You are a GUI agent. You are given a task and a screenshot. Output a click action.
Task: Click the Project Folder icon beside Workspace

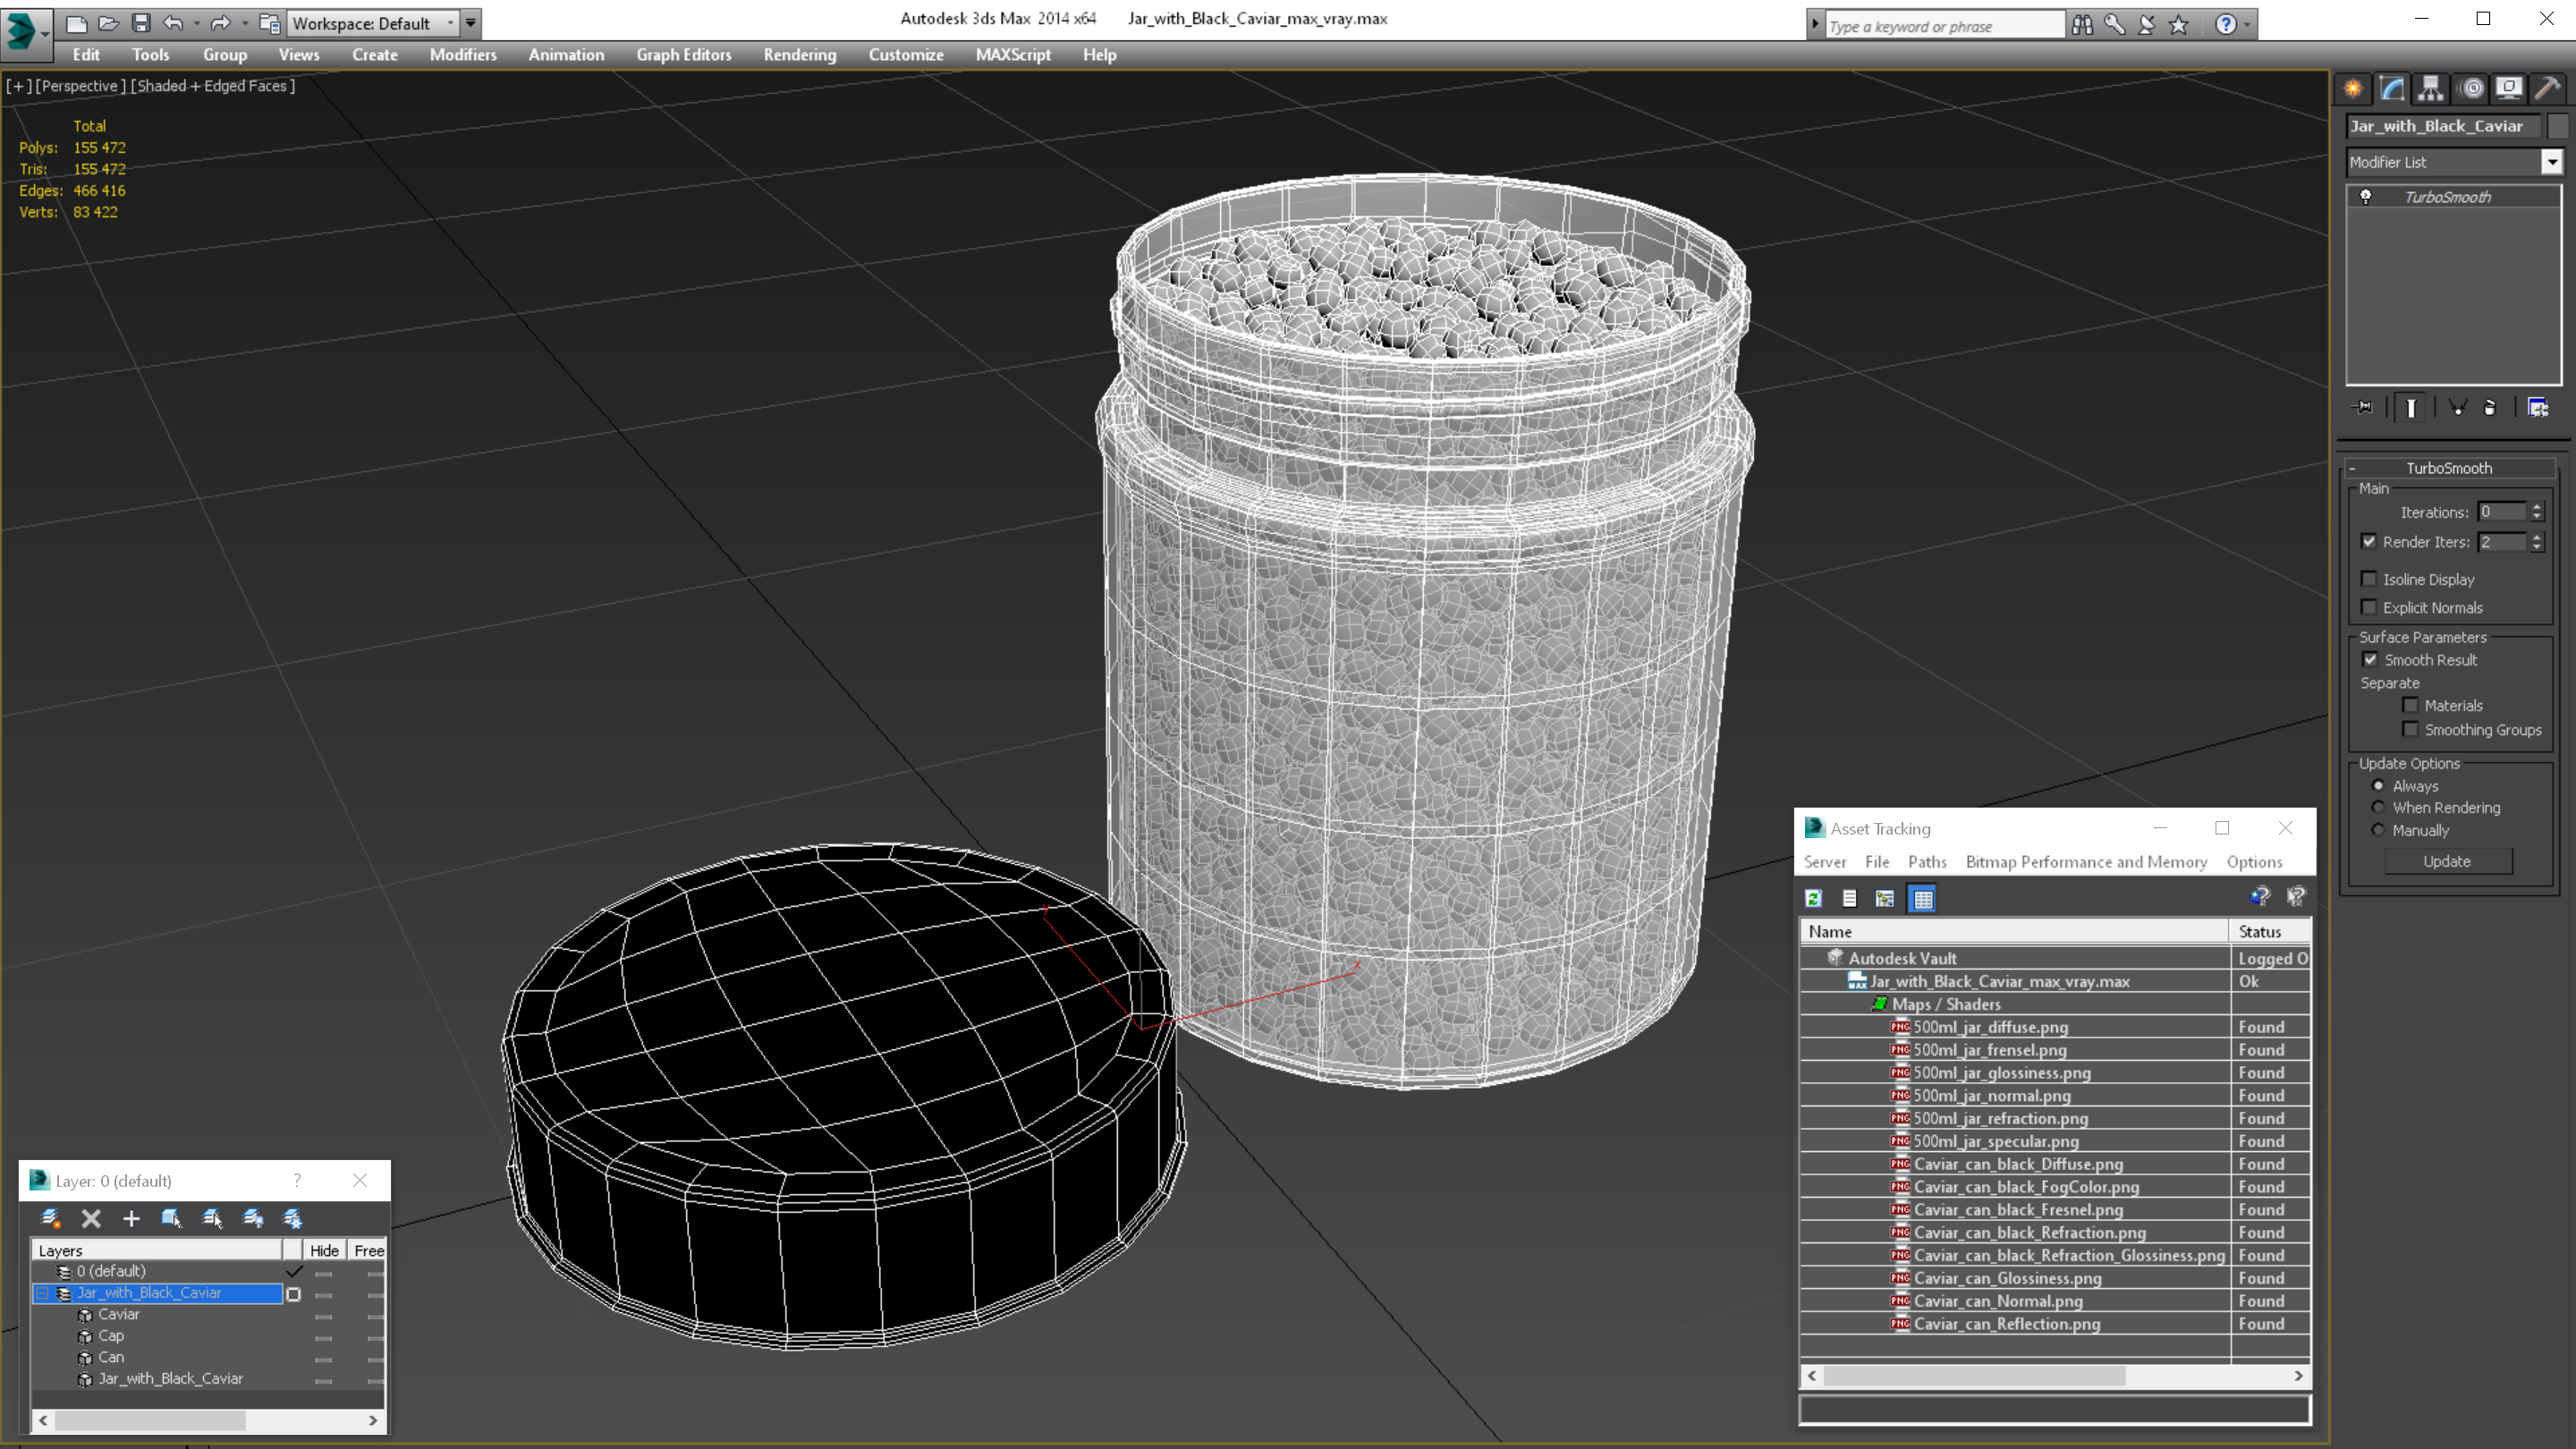(x=269, y=23)
